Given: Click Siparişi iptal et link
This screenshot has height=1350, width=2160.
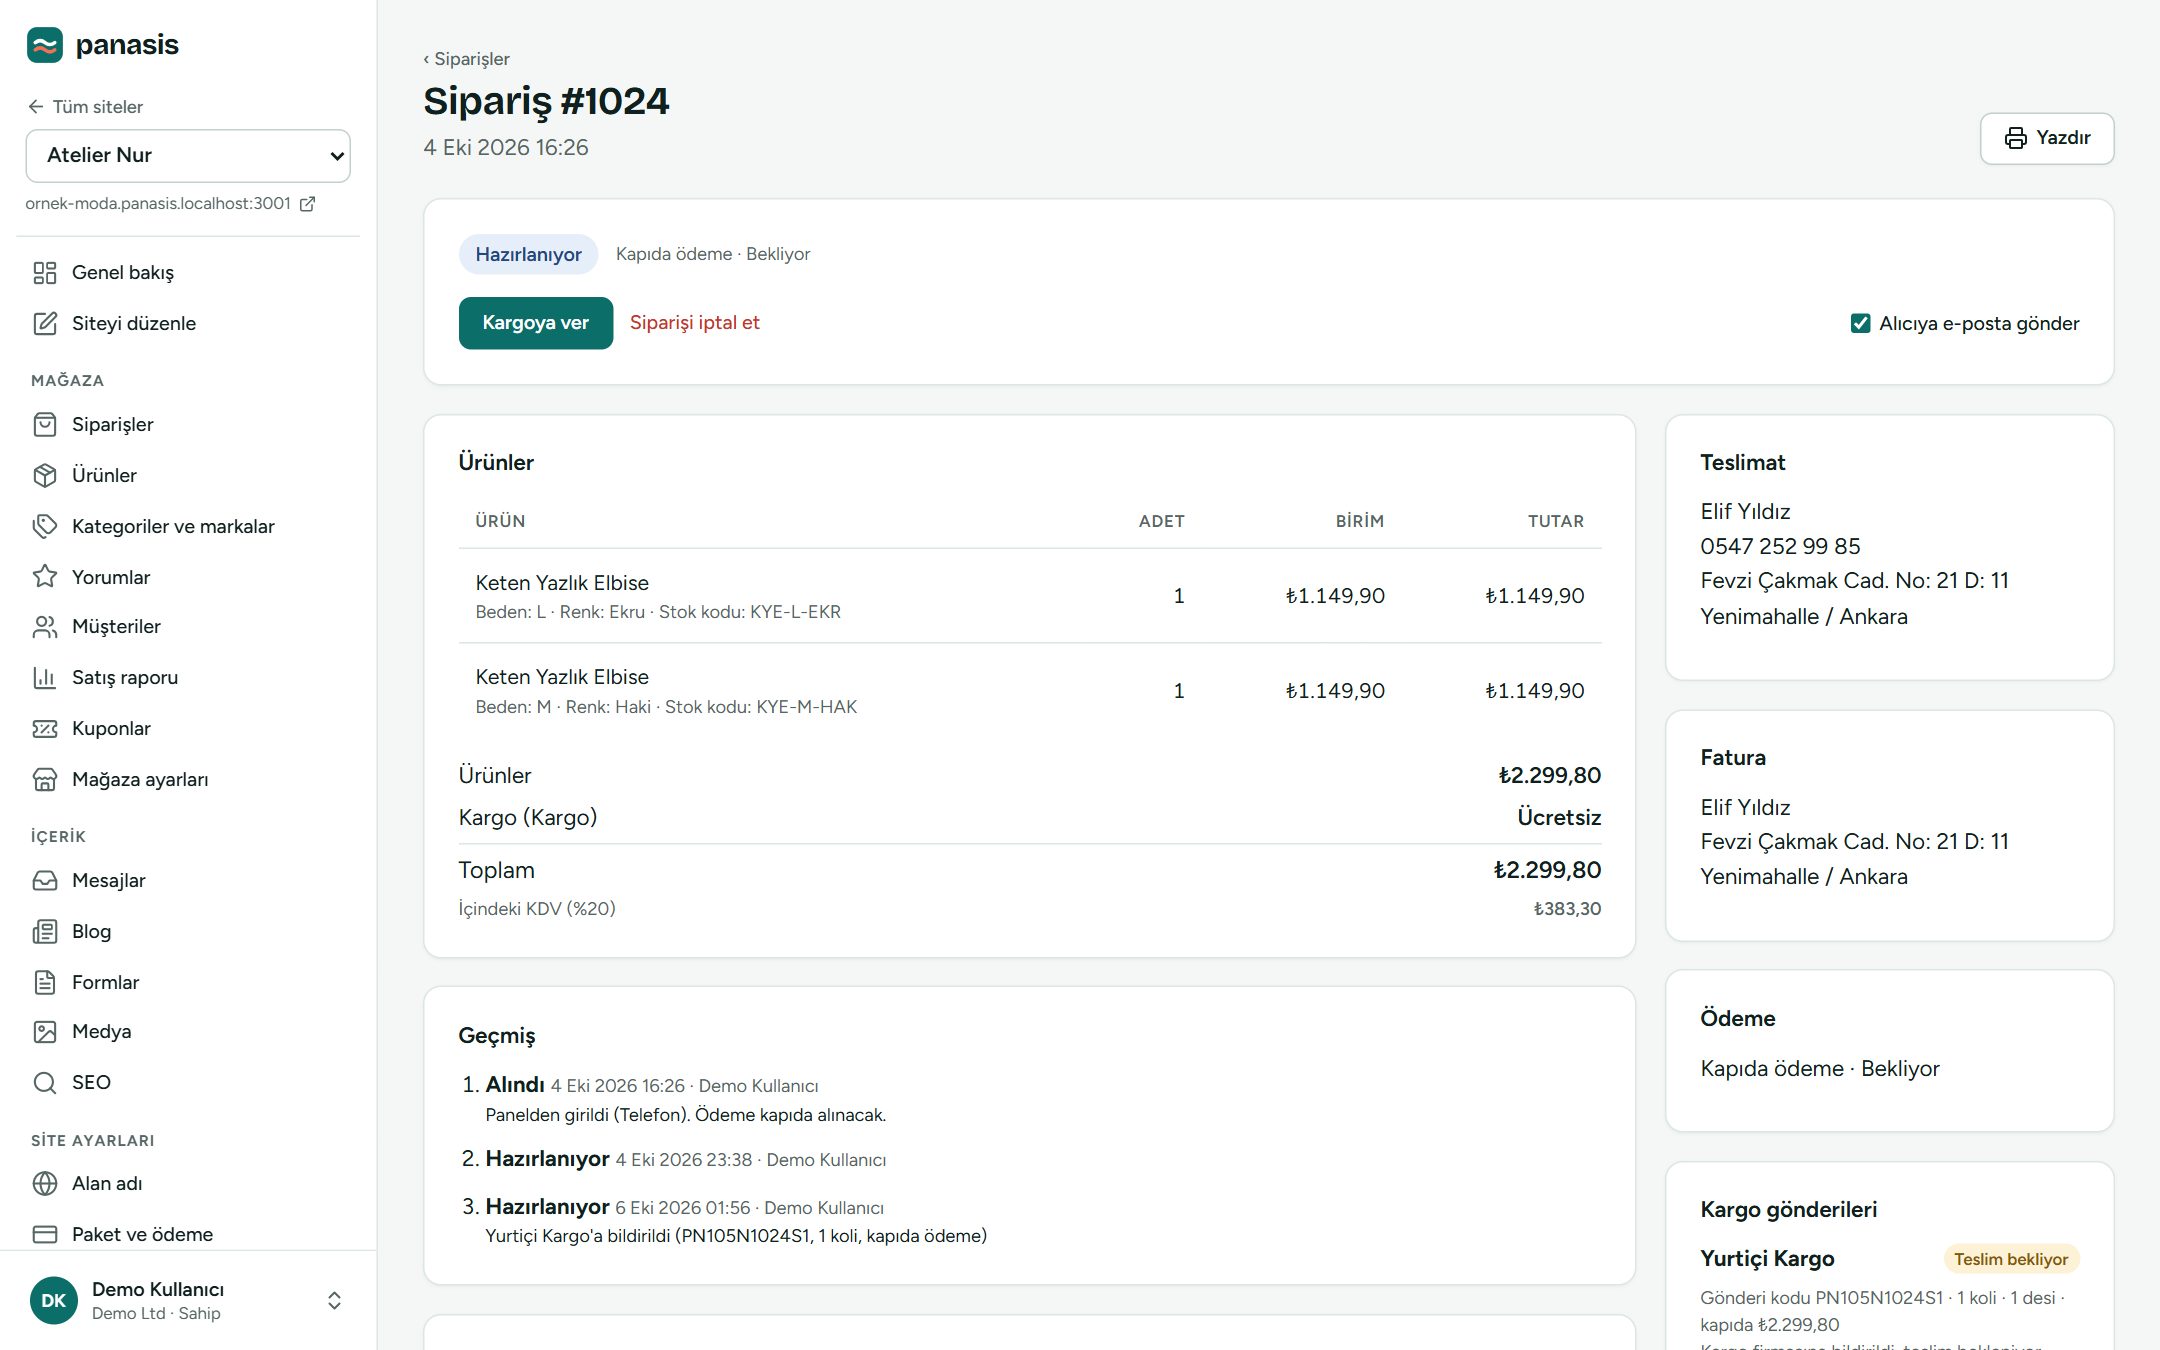Looking at the screenshot, I should (x=695, y=323).
